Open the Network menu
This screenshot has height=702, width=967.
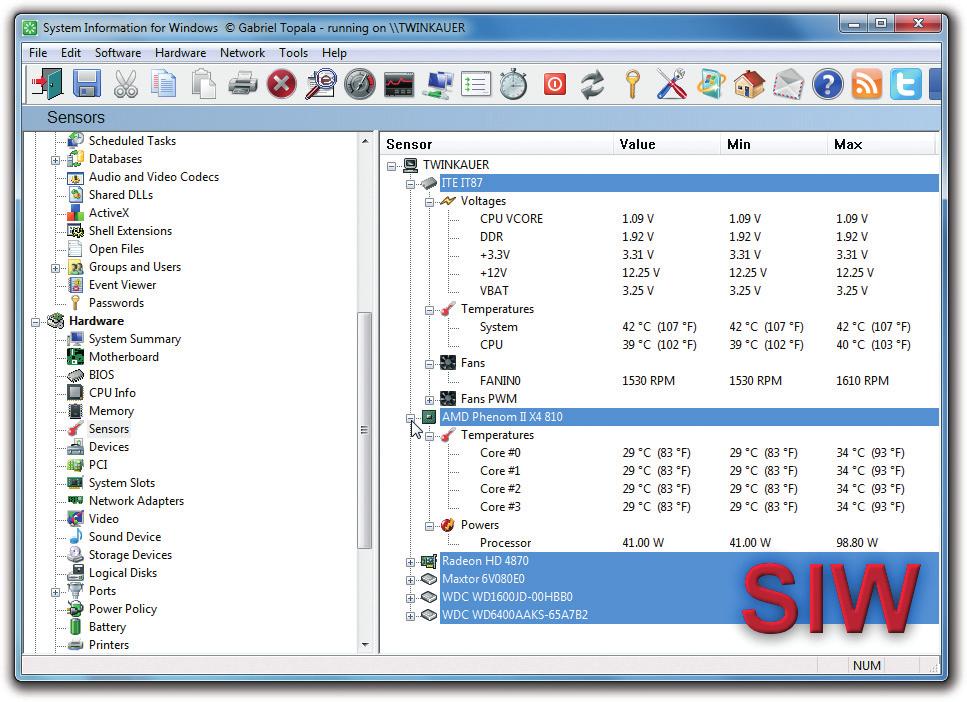242,53
